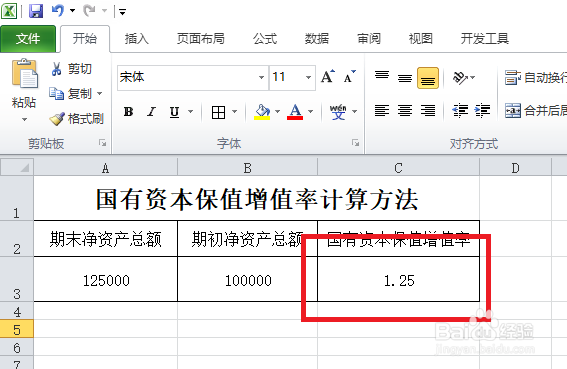Click the 剪切 (Cut) button
The height and width of the screenshot is (369, 567).
pos(72,69)
